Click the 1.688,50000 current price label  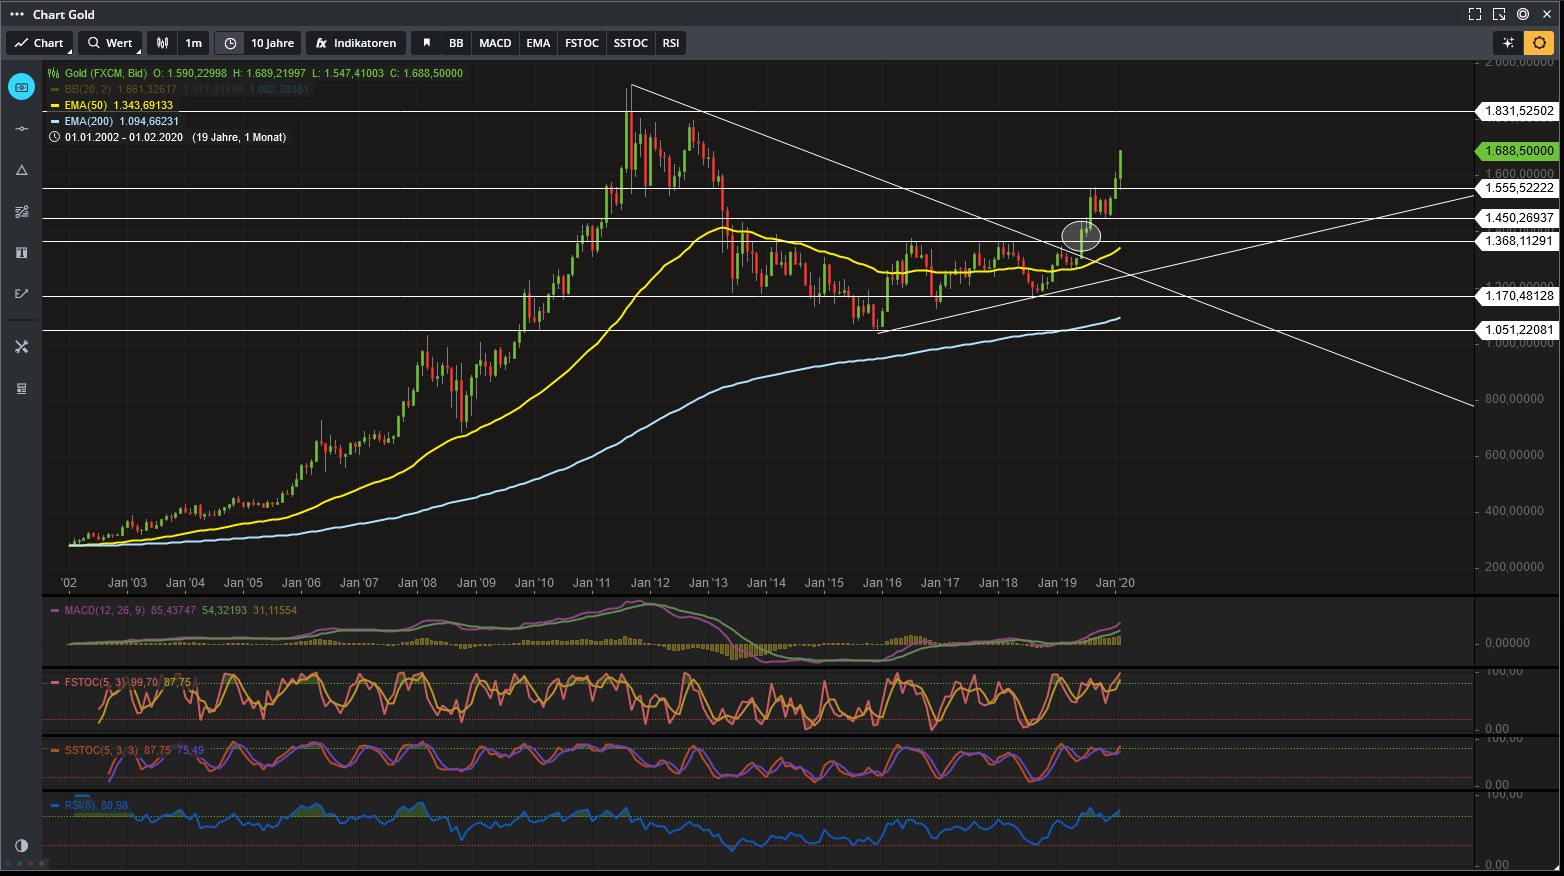pyautogui.click(x=1518, y=151)
